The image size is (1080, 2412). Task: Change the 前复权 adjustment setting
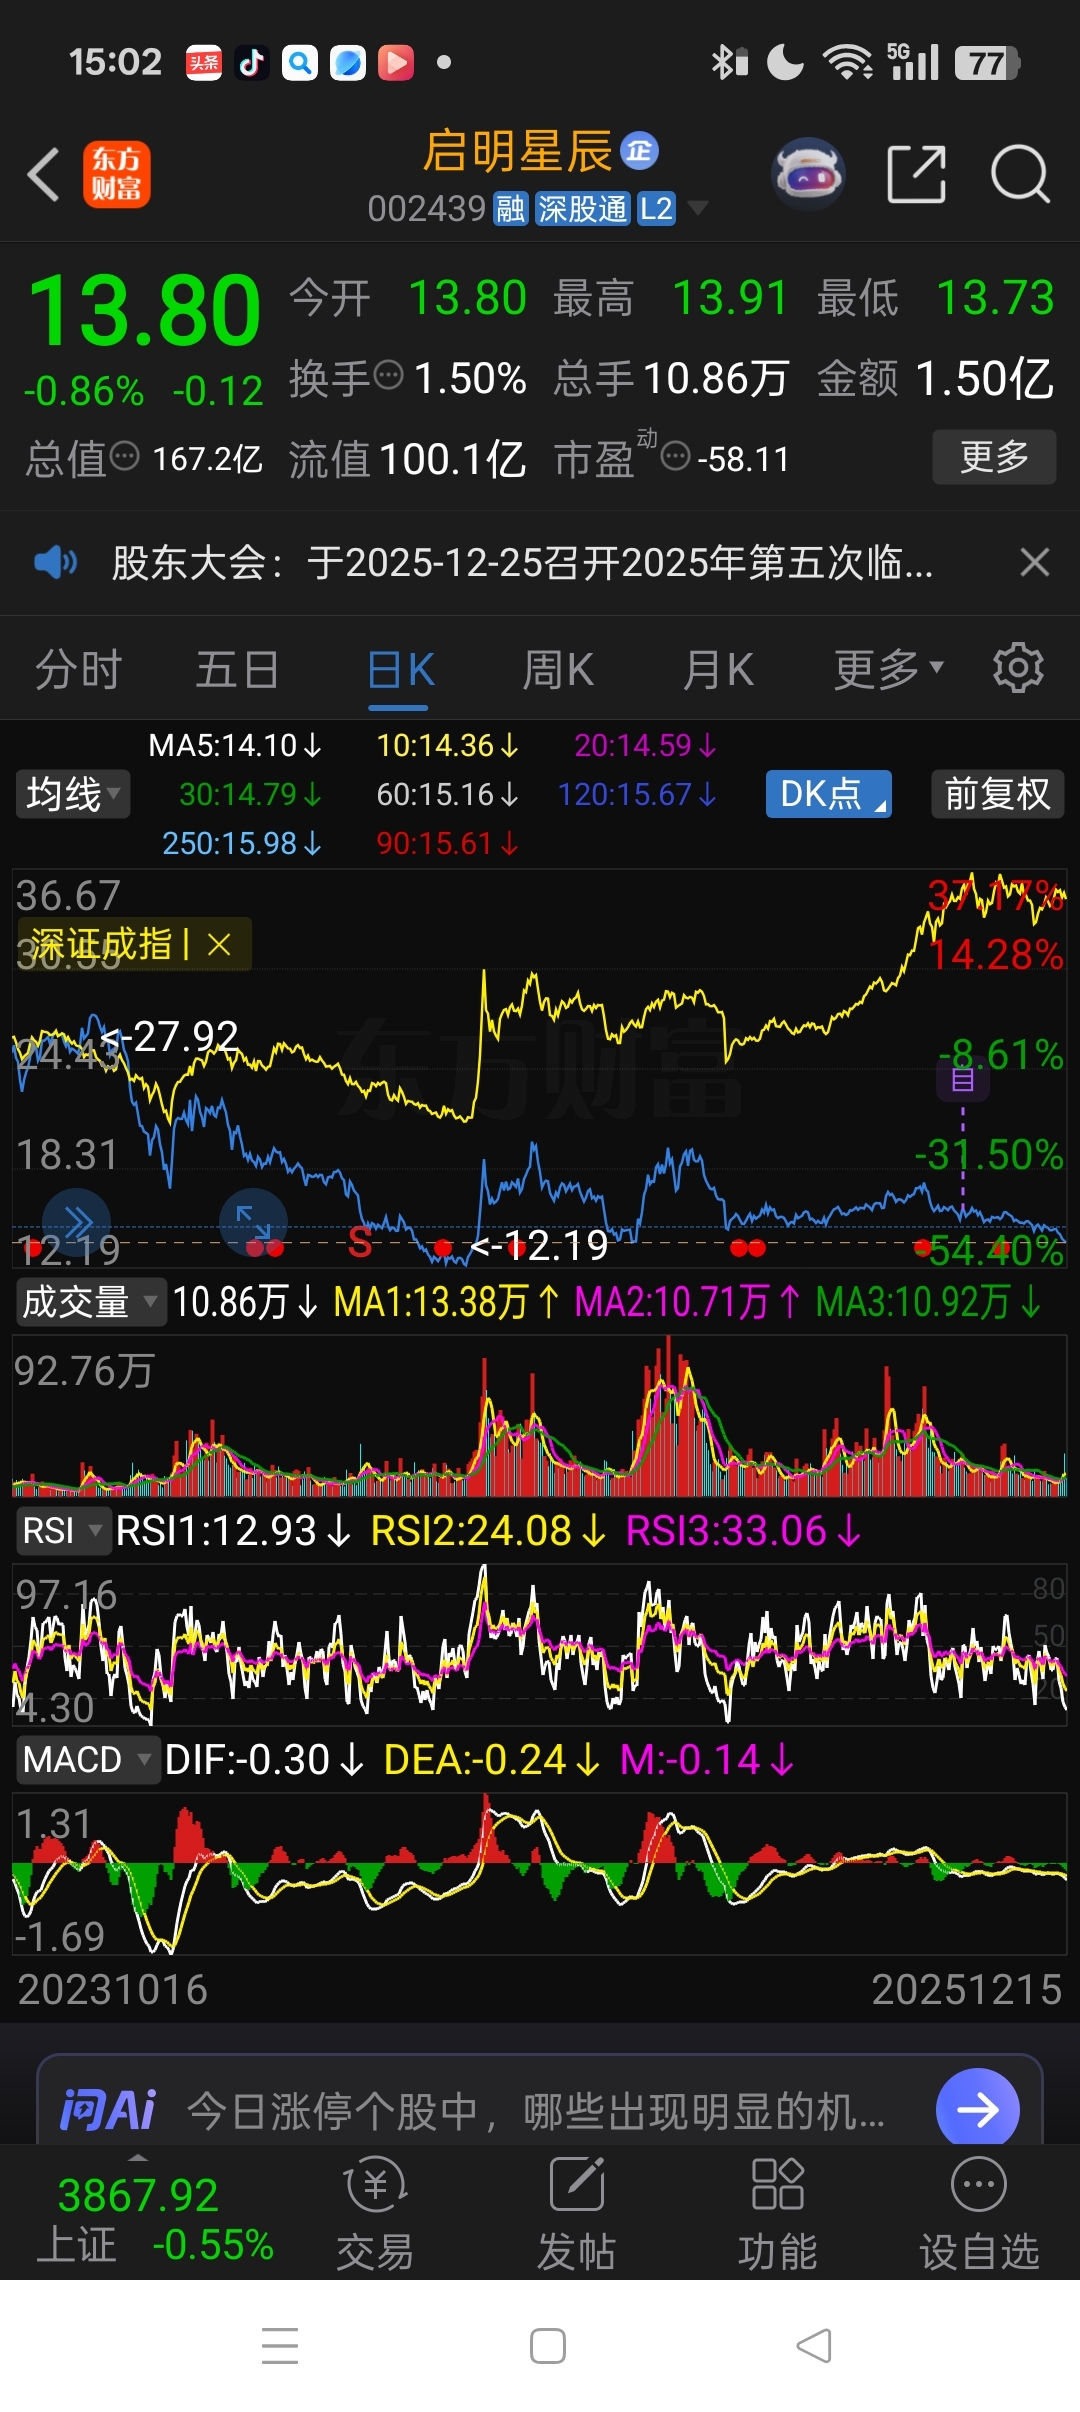[x=997, y=794]
